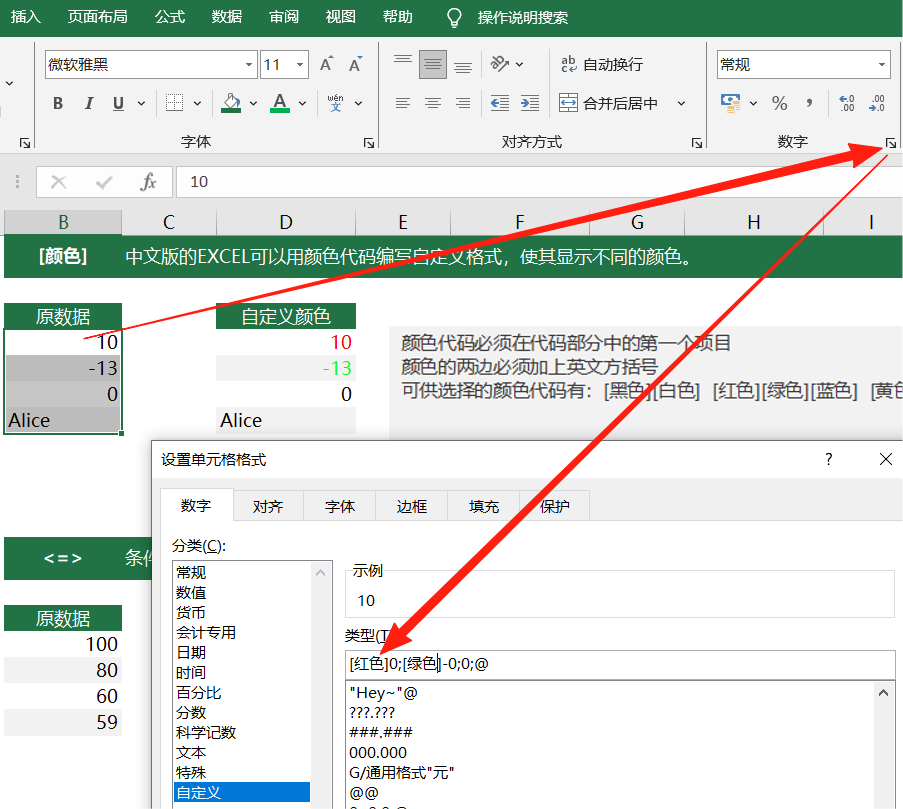Switch to 对齐 tab in dialog
Screen dimensions: 903x809
268,506
